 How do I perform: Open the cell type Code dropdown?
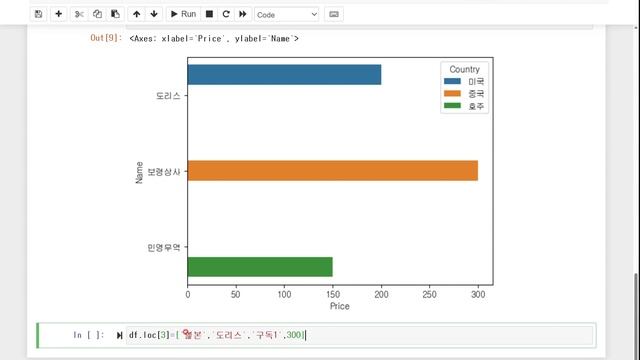[287, 15]
